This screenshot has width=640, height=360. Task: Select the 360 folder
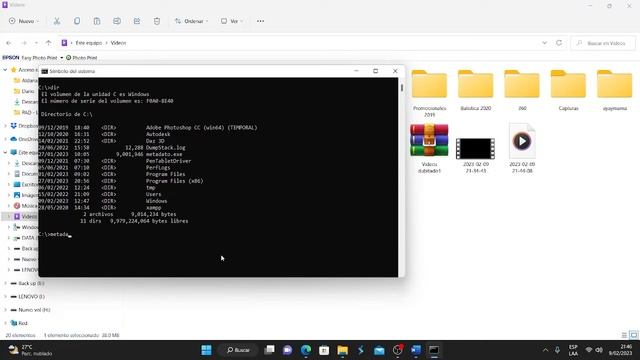tap(522, 90)
